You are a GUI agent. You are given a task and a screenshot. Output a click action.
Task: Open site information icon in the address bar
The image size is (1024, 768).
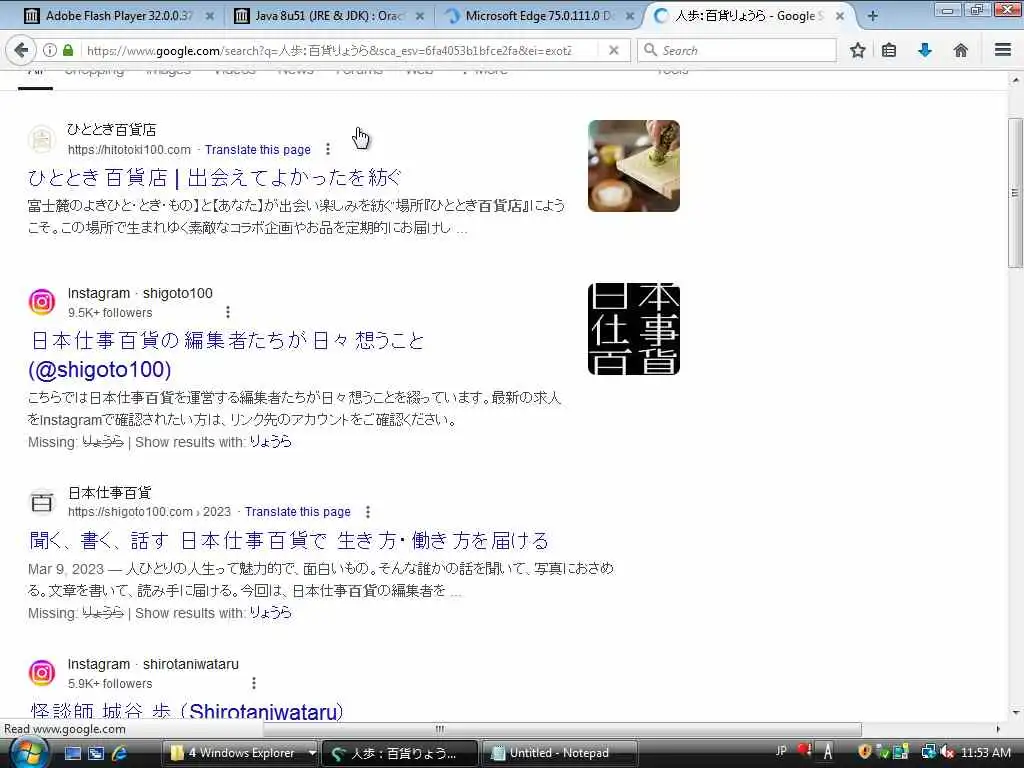pyautogui.click(x=50, y=50)
